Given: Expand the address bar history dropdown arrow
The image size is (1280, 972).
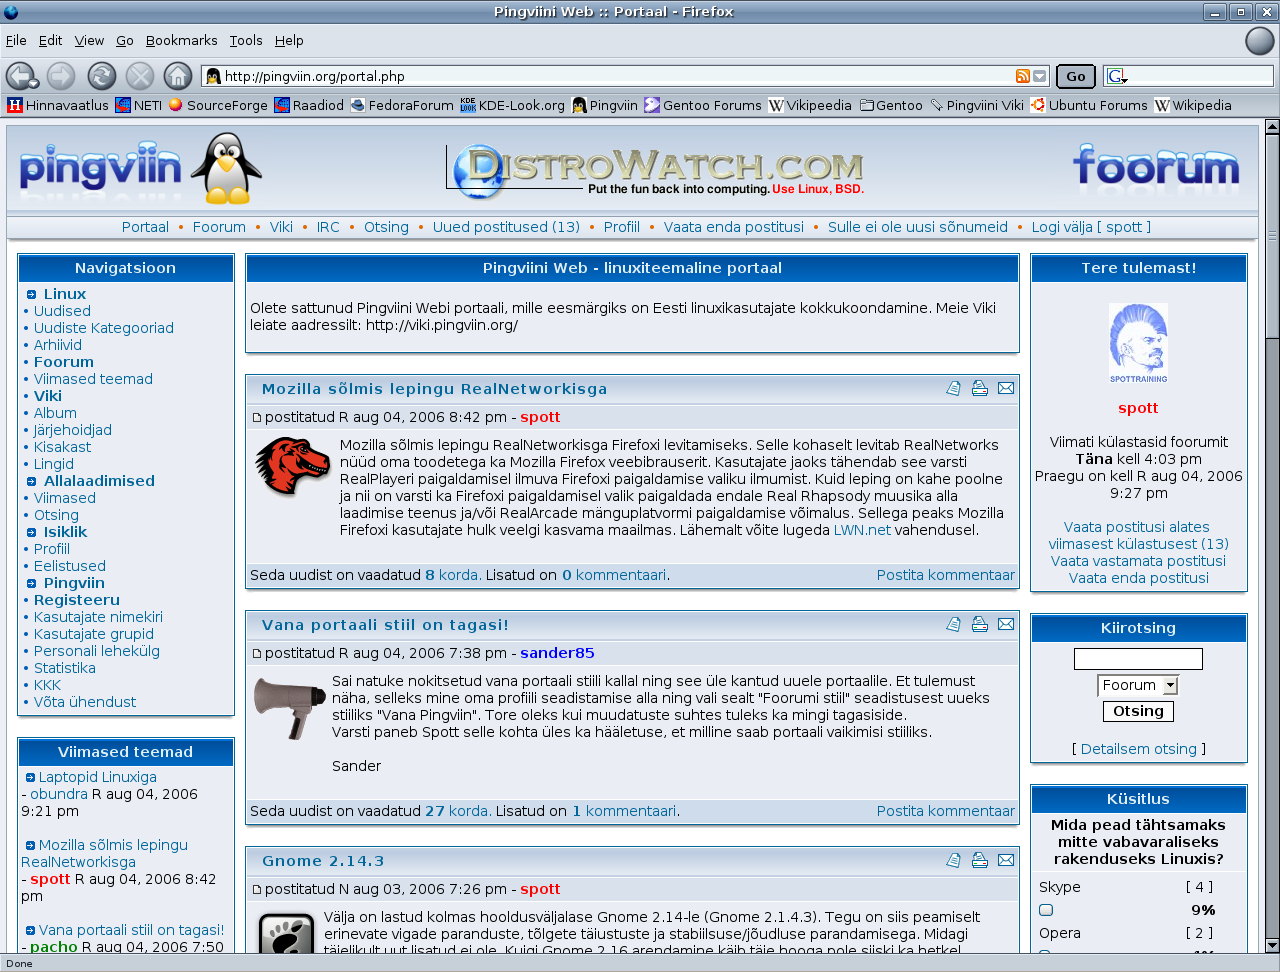Looking at the screenshot, I should pos(1040,76).
